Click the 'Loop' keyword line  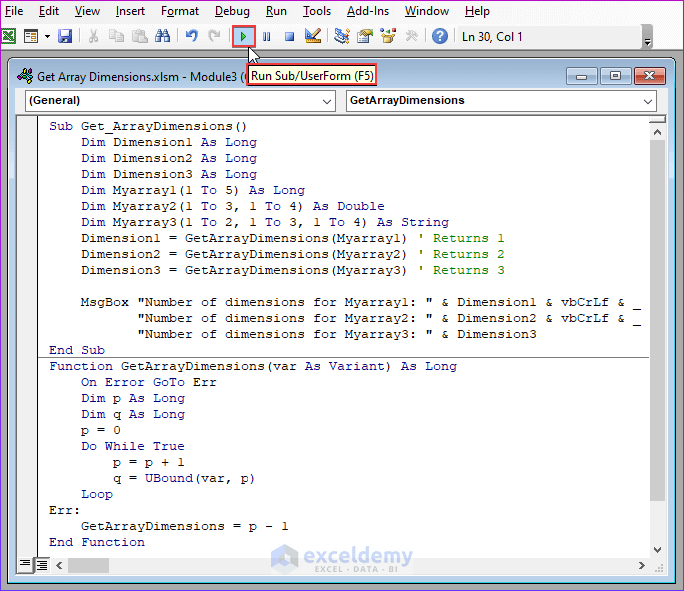[97, 495]
